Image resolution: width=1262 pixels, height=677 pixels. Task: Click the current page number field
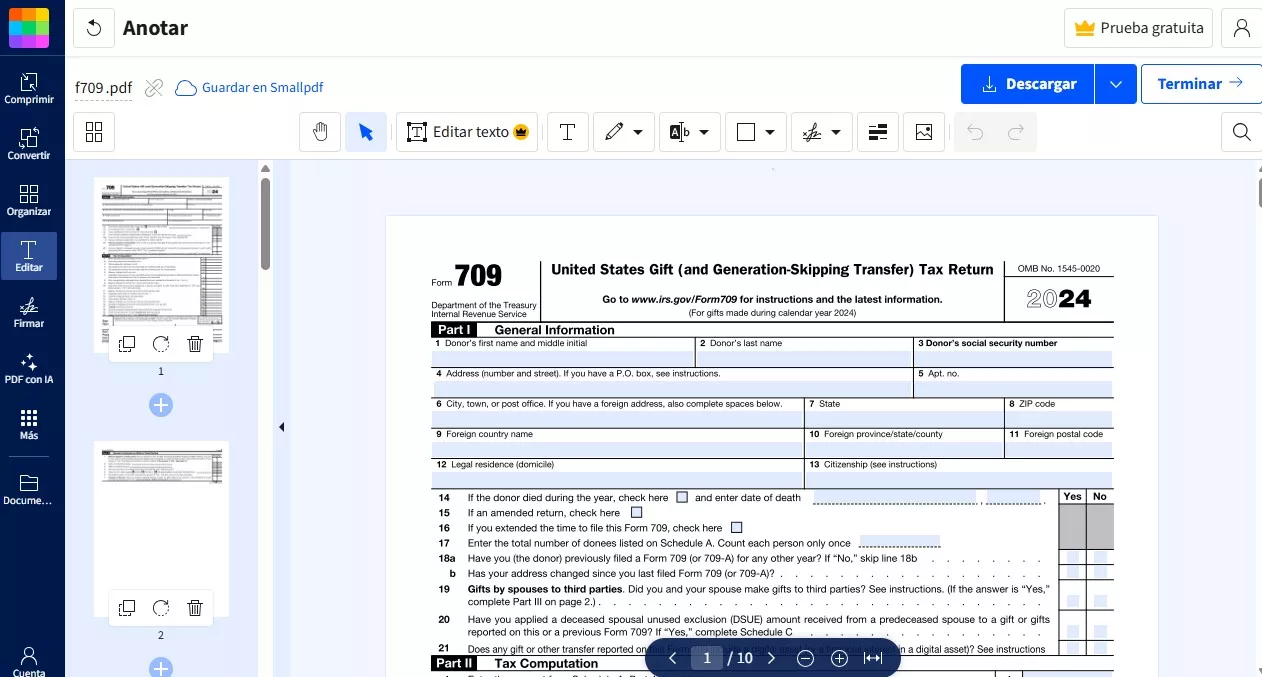pyautogui.click(x=707, y=658)
